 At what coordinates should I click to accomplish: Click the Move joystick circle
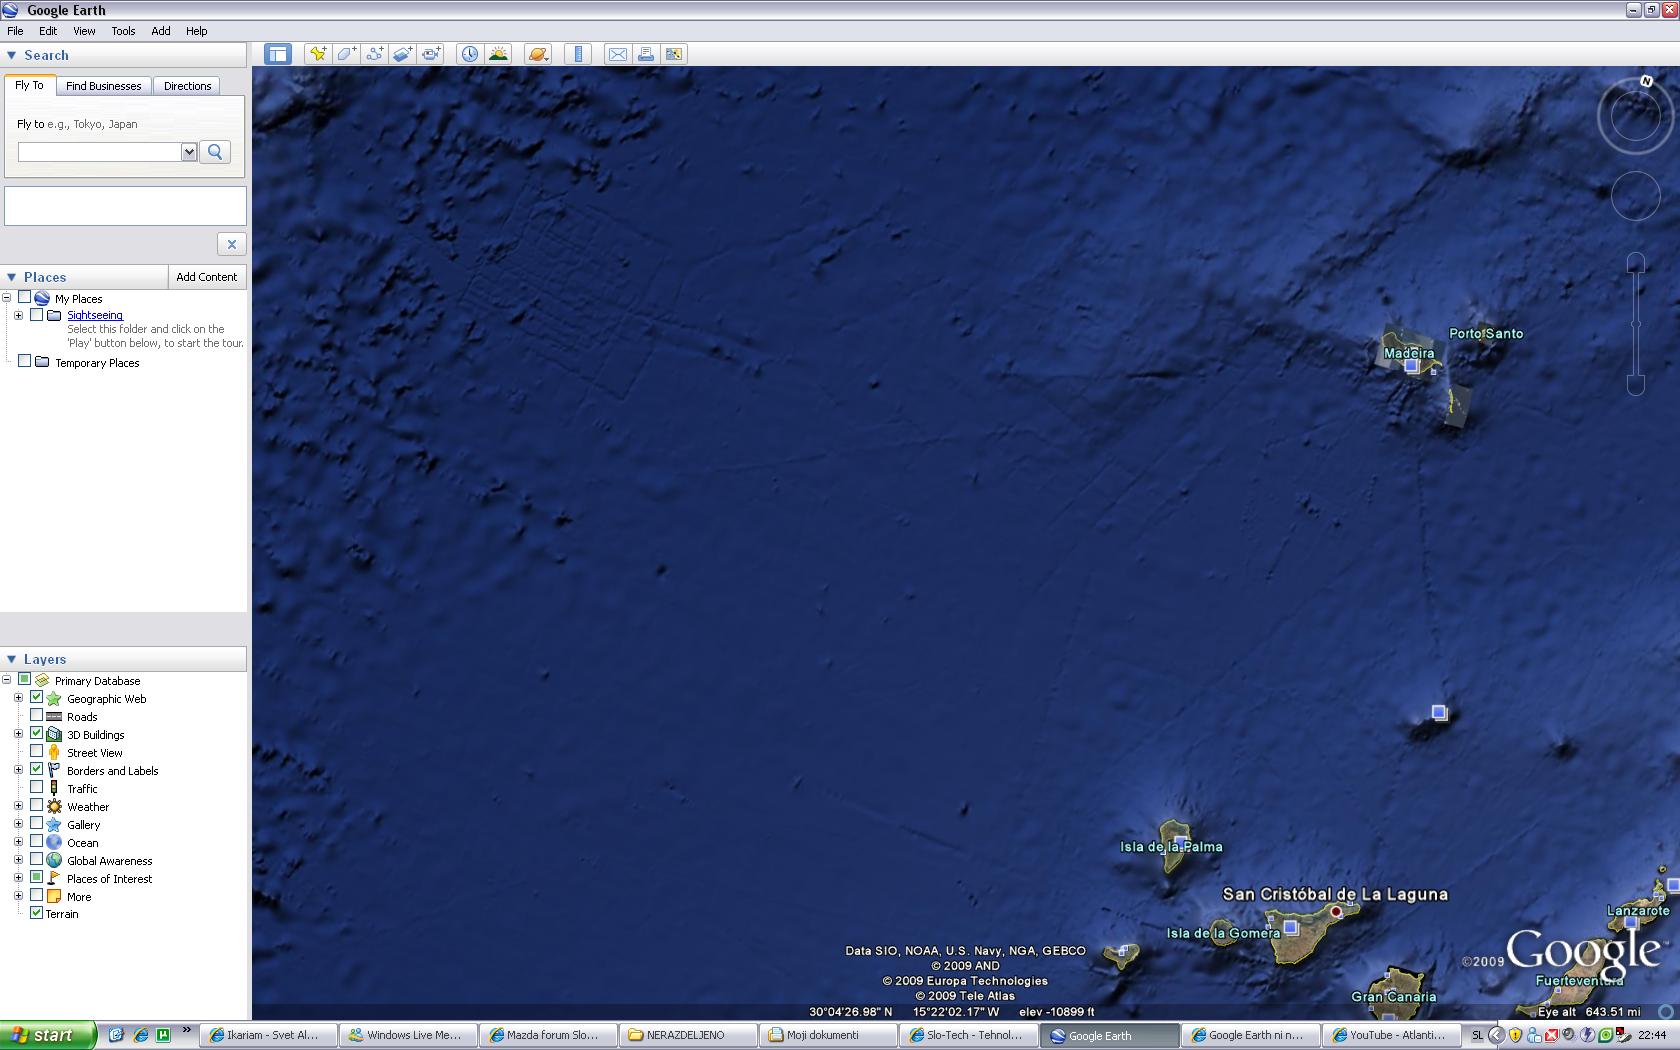click(x=1636, y=196)
